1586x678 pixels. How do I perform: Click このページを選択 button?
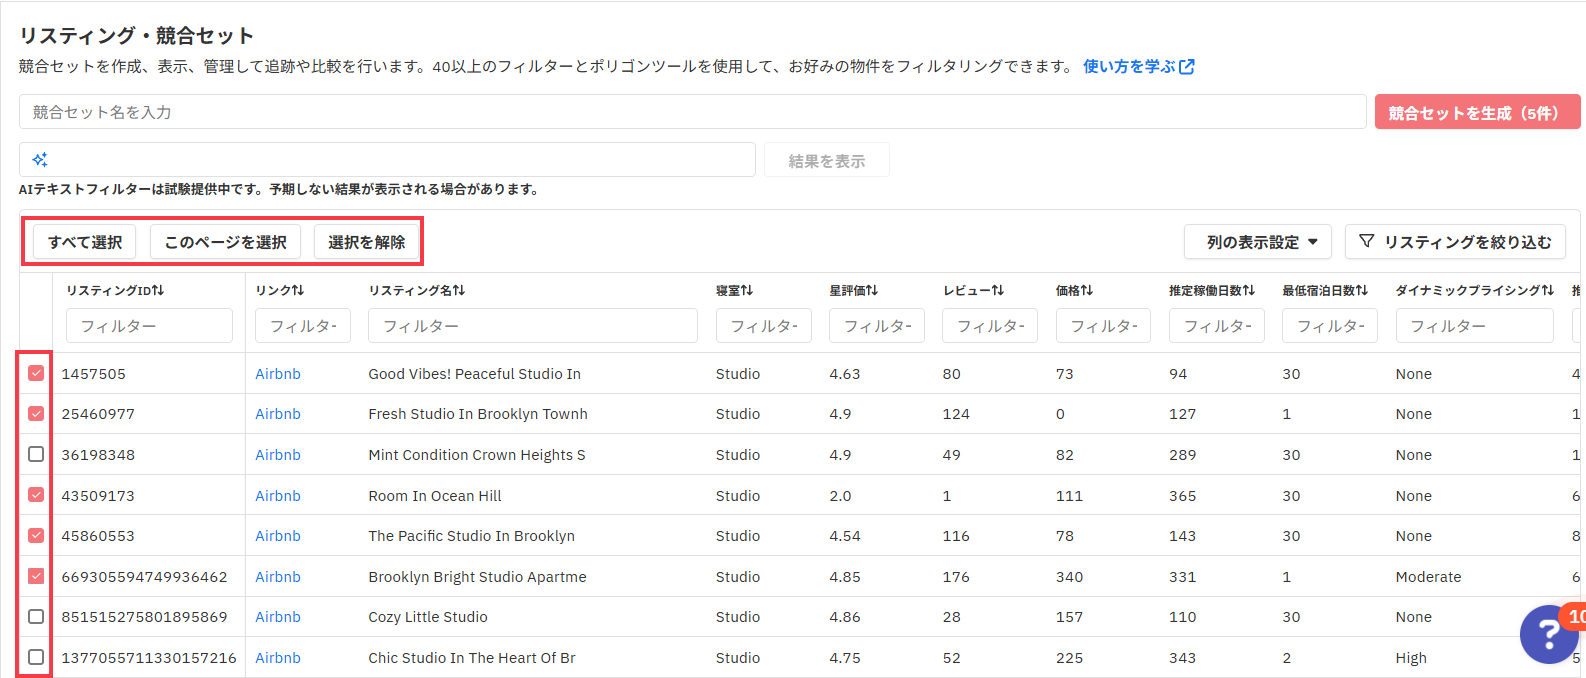click(x=225, y=242)
